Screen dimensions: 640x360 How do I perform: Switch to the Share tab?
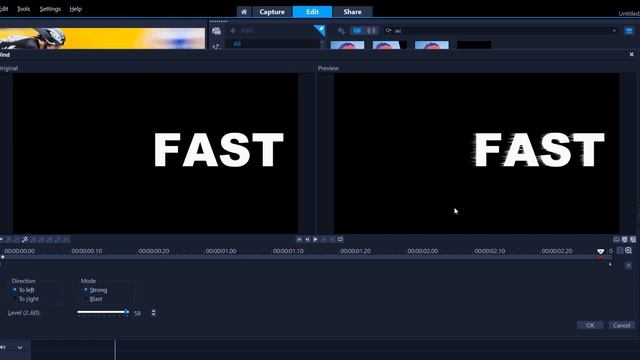pos(352,12)
